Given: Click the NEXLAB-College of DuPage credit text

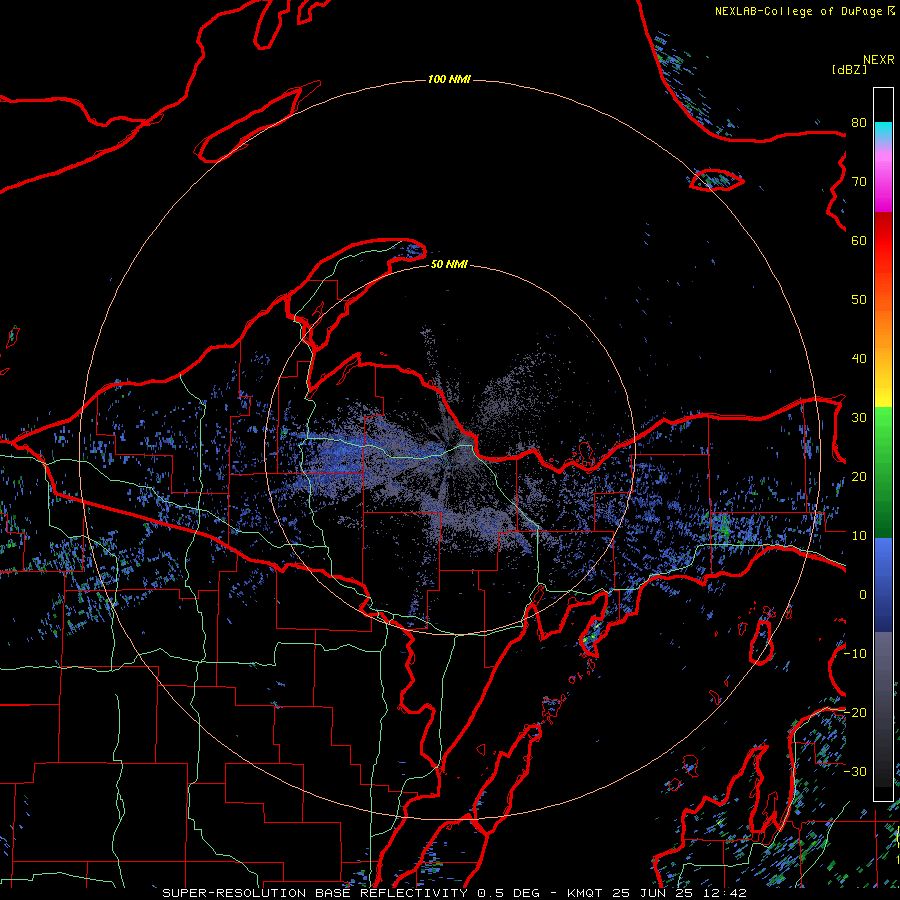Looking at the screenshot, I should point(804,11).
